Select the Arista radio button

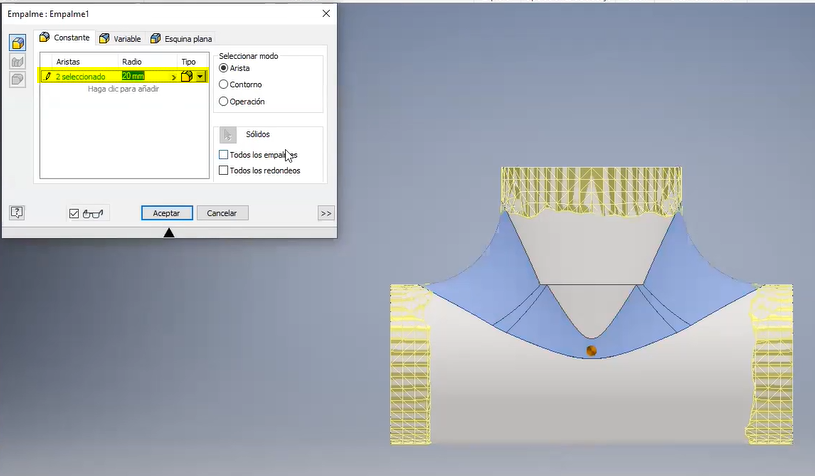(224, 68)
